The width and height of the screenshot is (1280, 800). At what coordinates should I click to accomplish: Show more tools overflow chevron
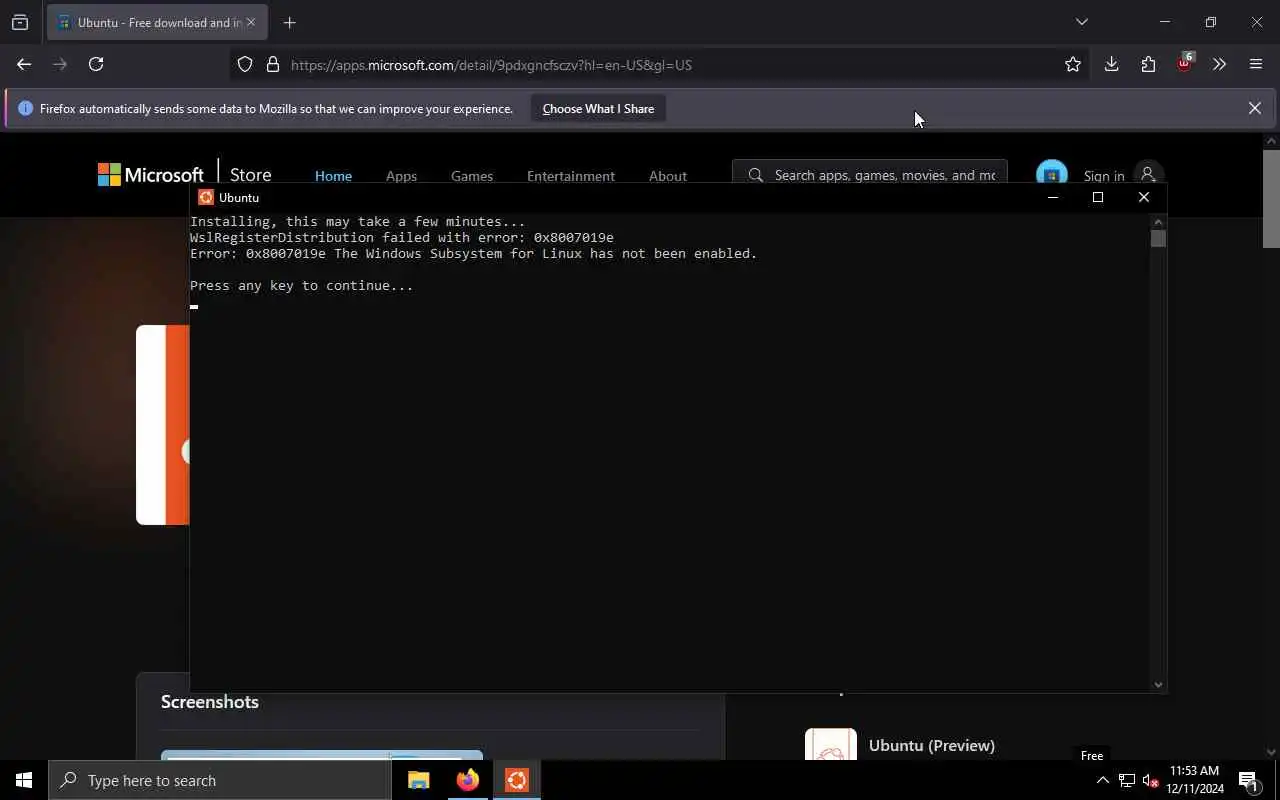(x=1219, y=64)
